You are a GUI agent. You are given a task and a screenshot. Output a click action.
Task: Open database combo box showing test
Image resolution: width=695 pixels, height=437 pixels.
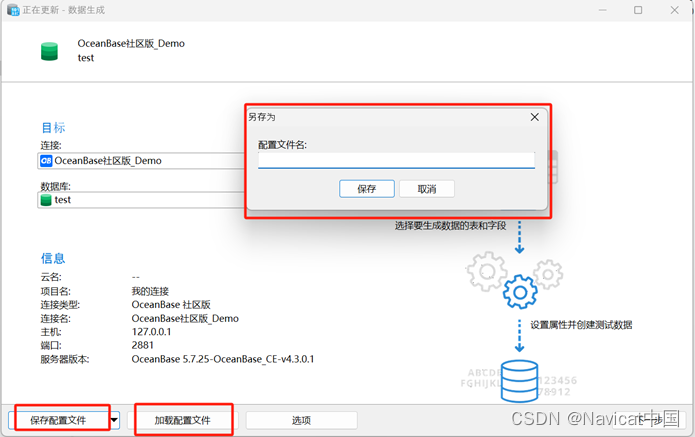click(x=141, y=200)
